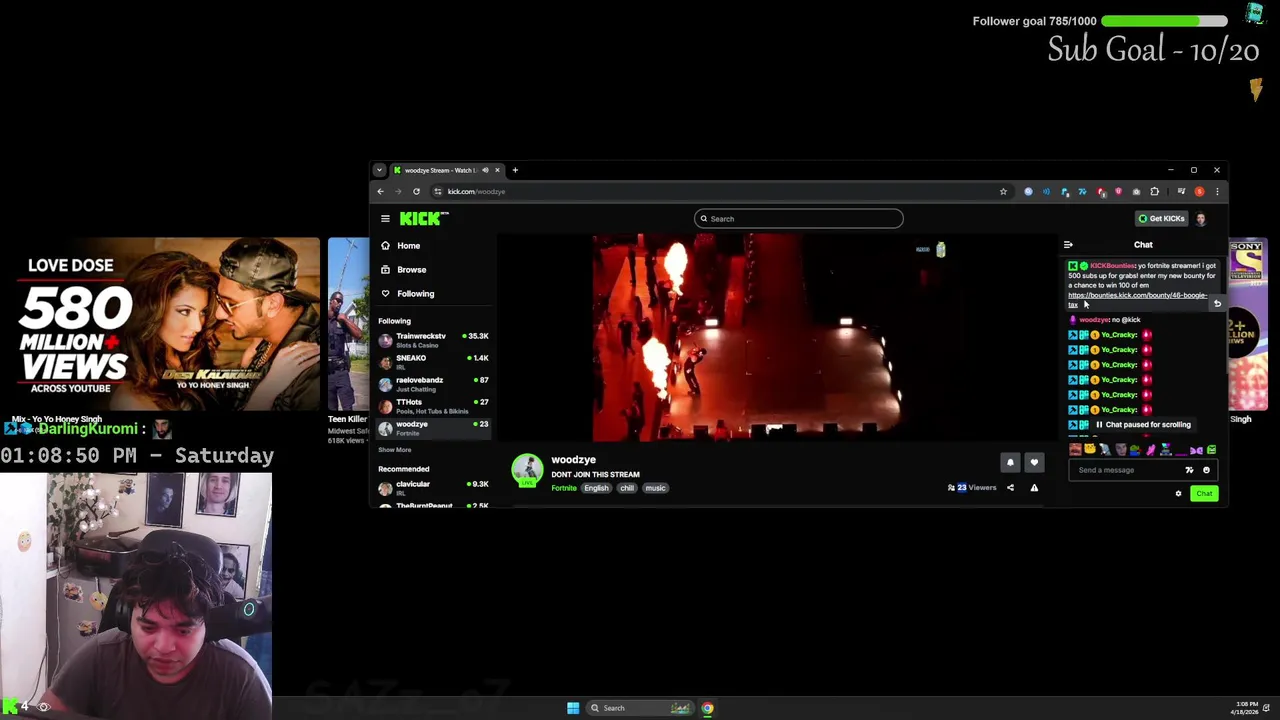This screenshot has height=720, width=1280.
Task: Open the recommended clavicular channel
Action: tap(433, 488)
